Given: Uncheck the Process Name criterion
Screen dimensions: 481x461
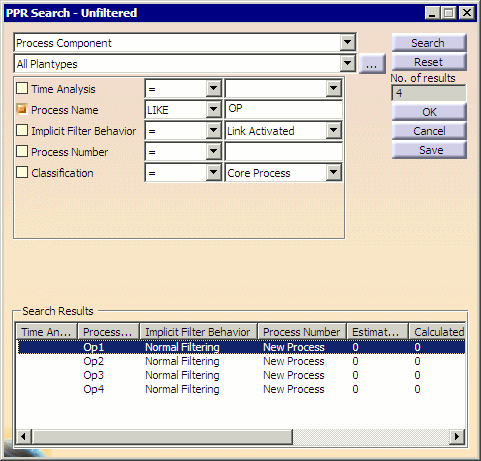Looking at the screenshot, I should [22, 109].
